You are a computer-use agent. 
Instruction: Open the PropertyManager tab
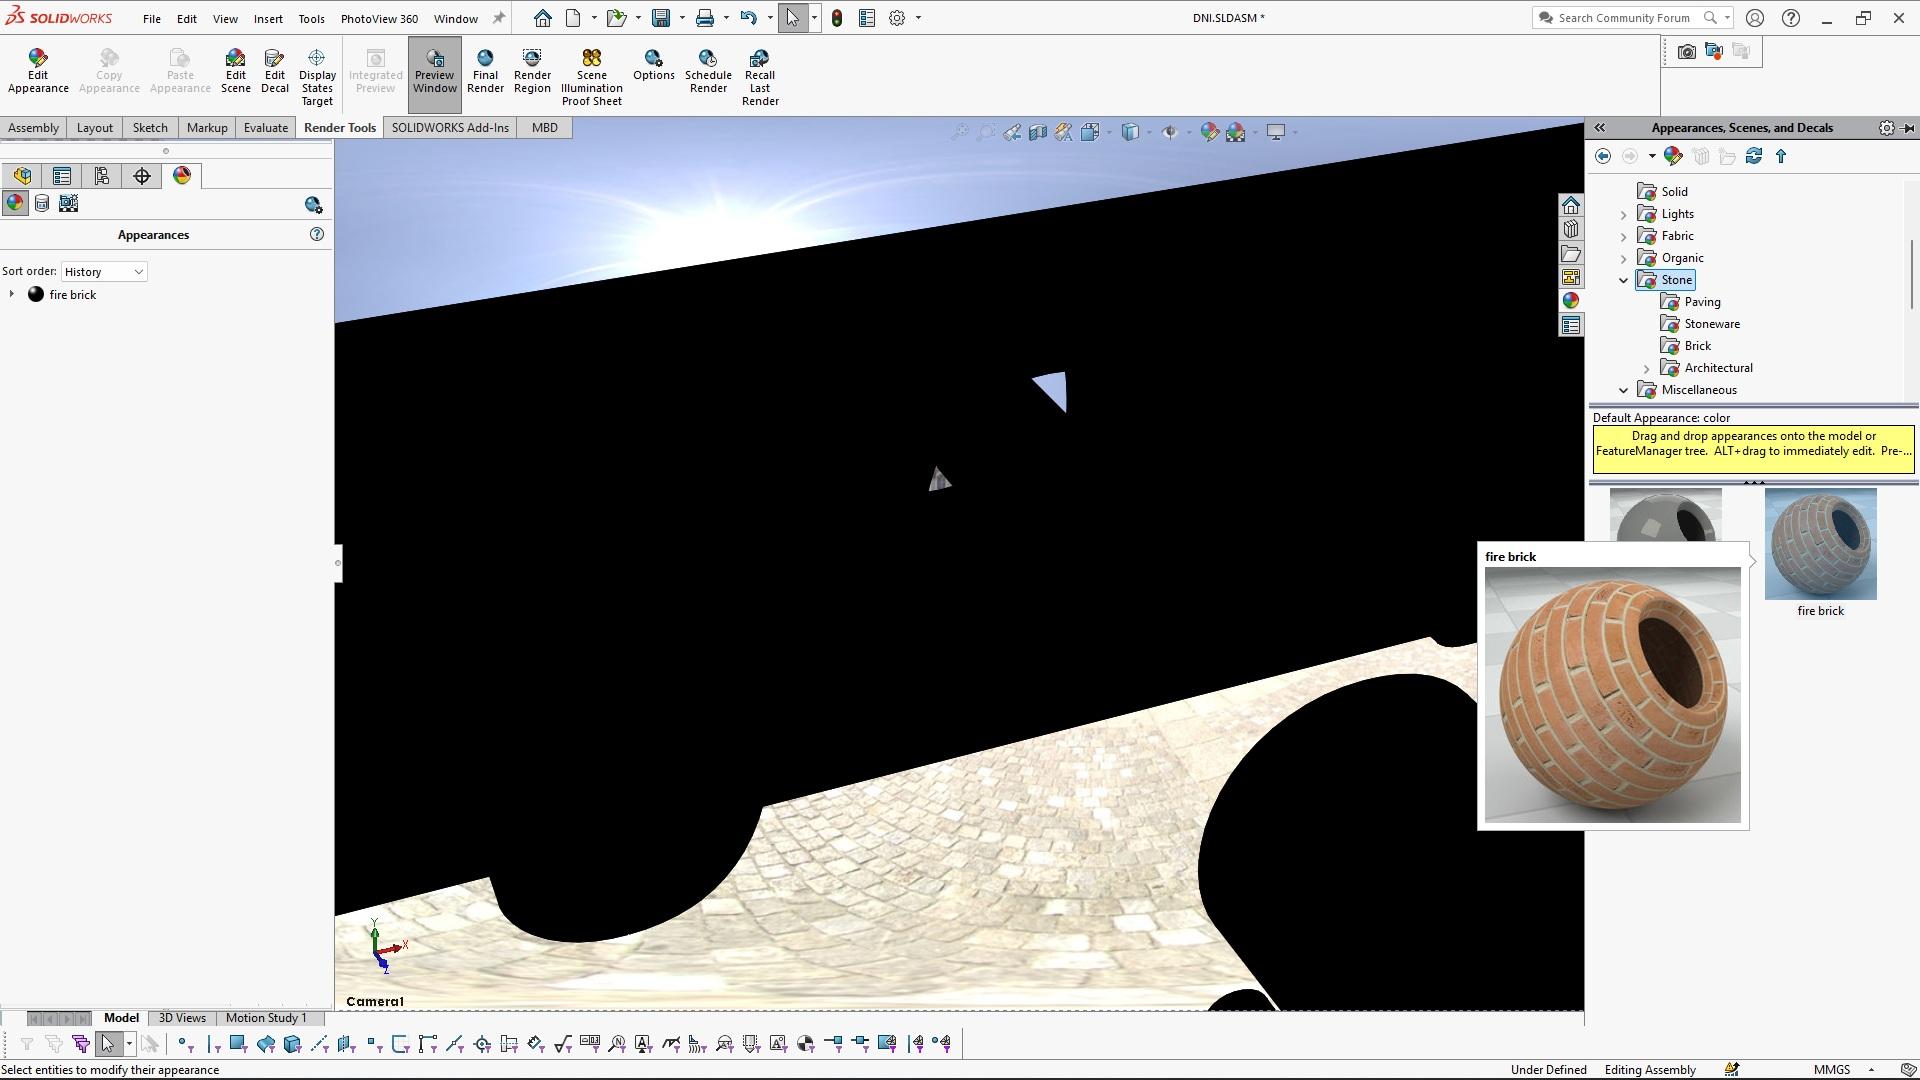click(62, 176)
